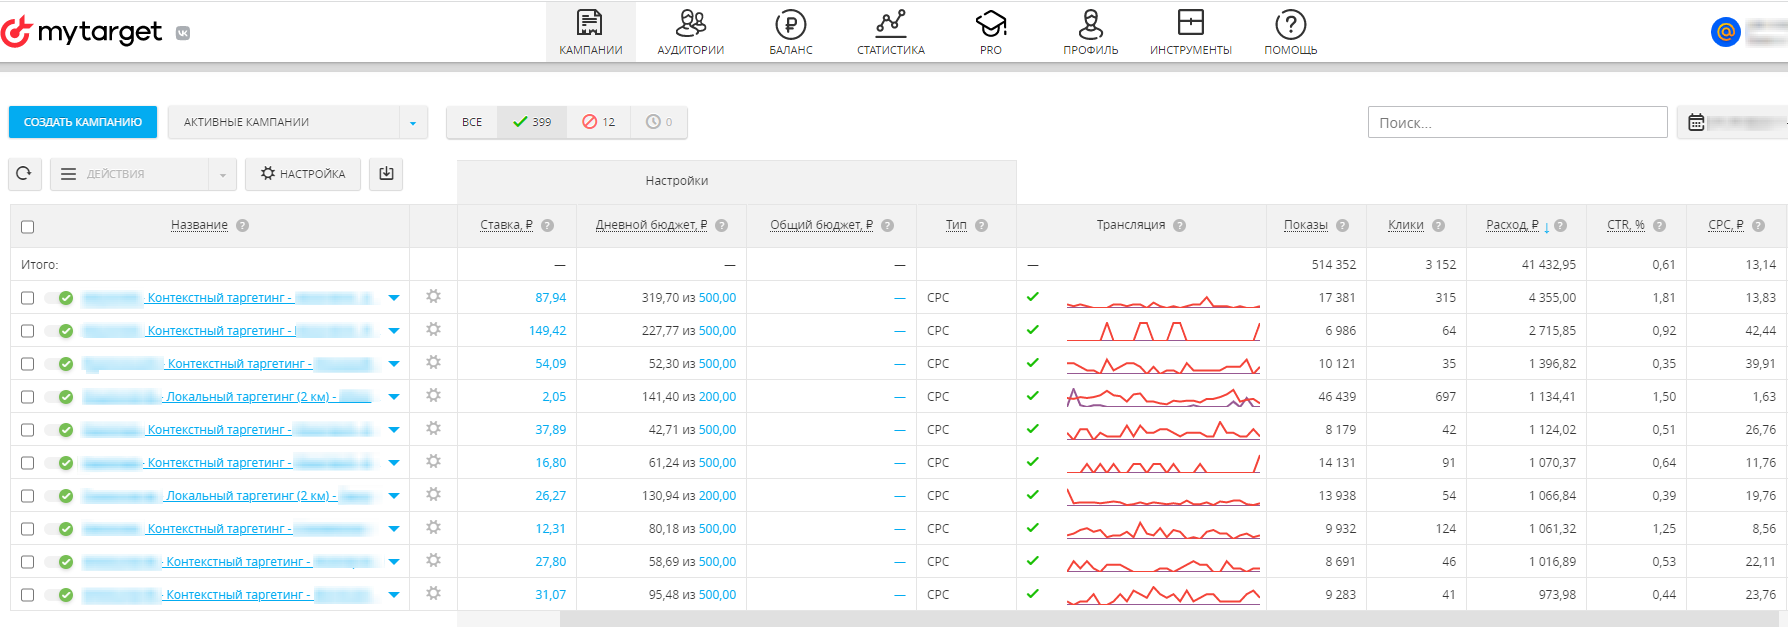The width and height of the screenshot is (1788, 635).
Task: Open the Статистика chart icon
Action: coord(891,23)
